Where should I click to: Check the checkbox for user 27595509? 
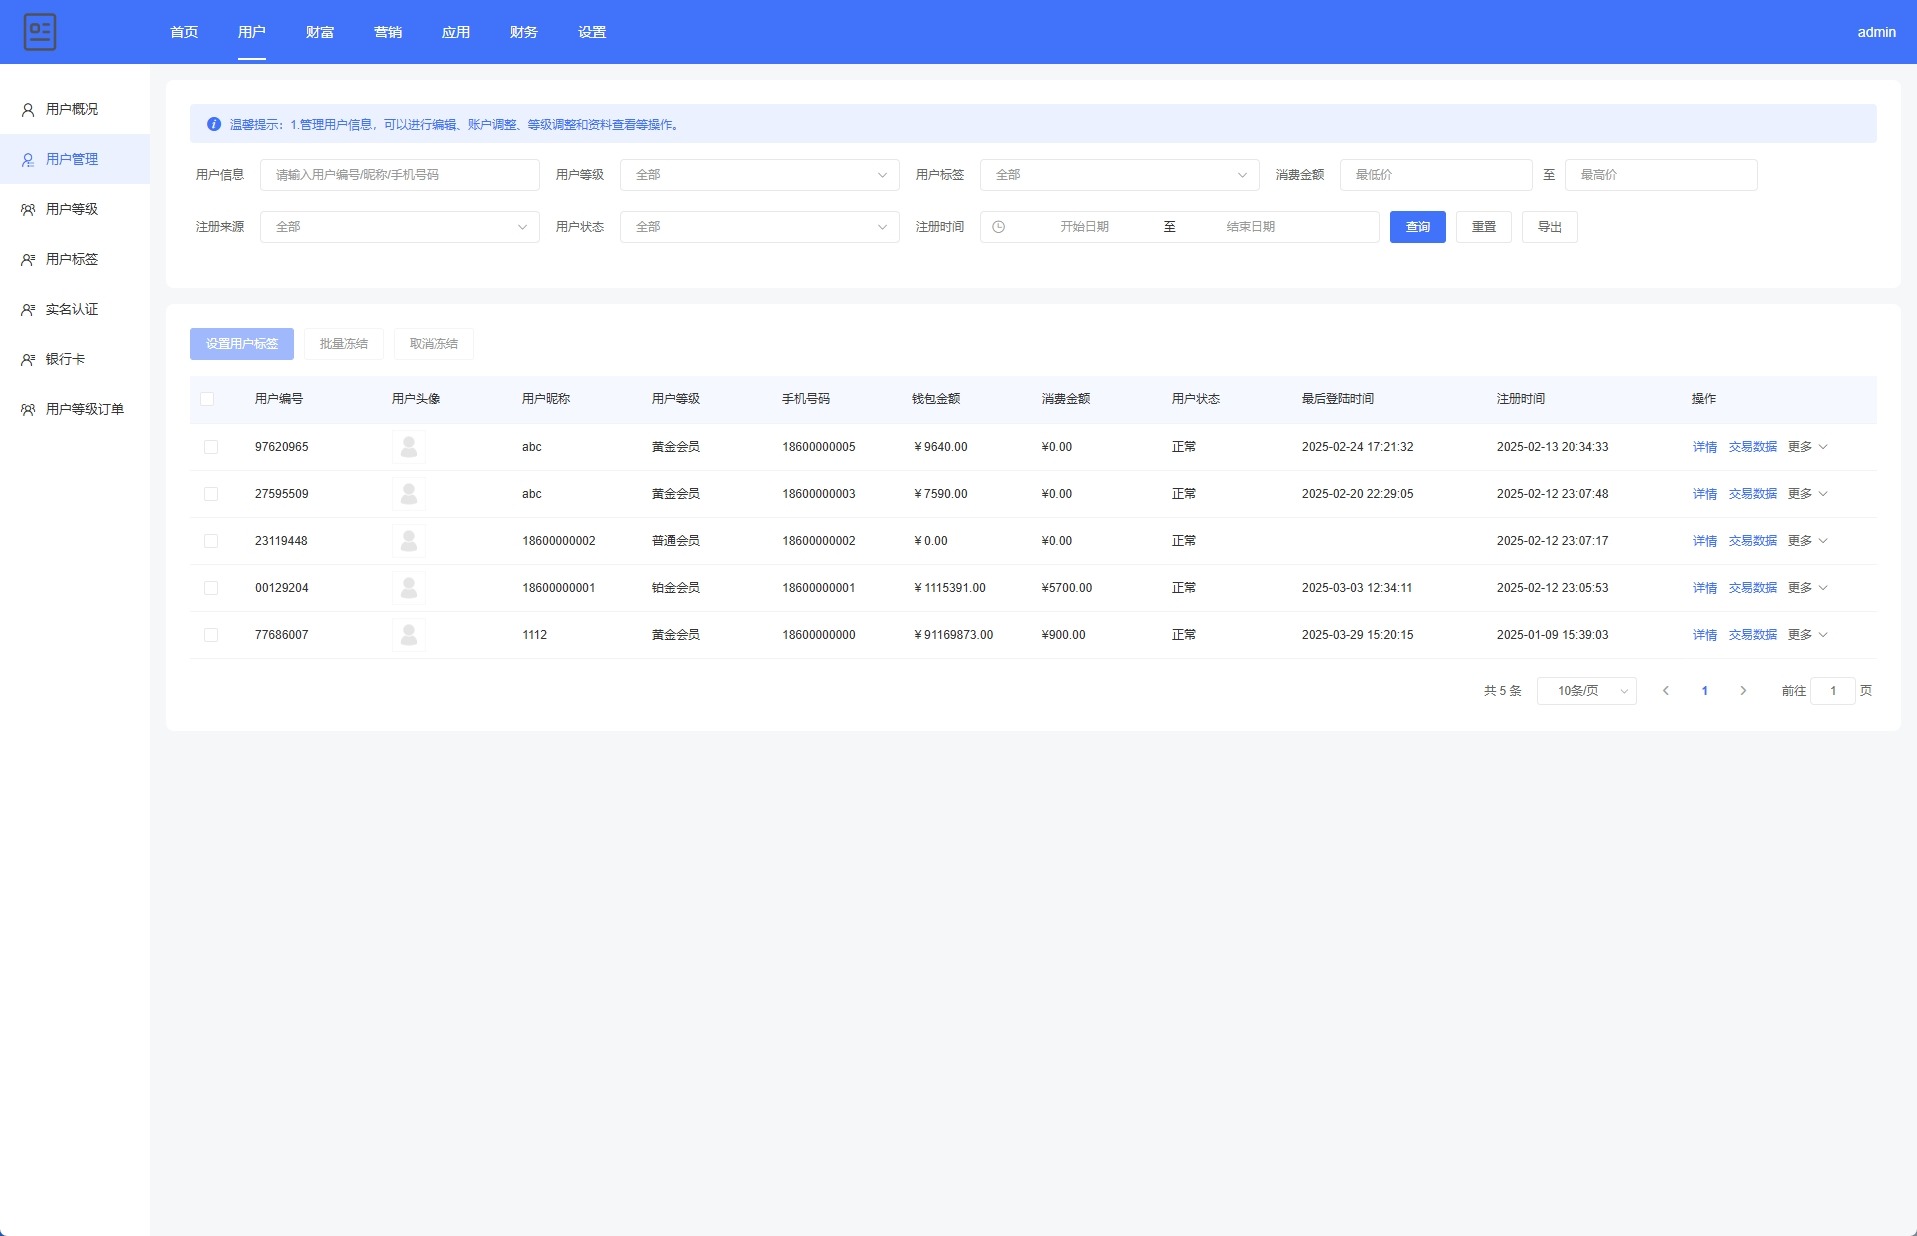point(211,494)
